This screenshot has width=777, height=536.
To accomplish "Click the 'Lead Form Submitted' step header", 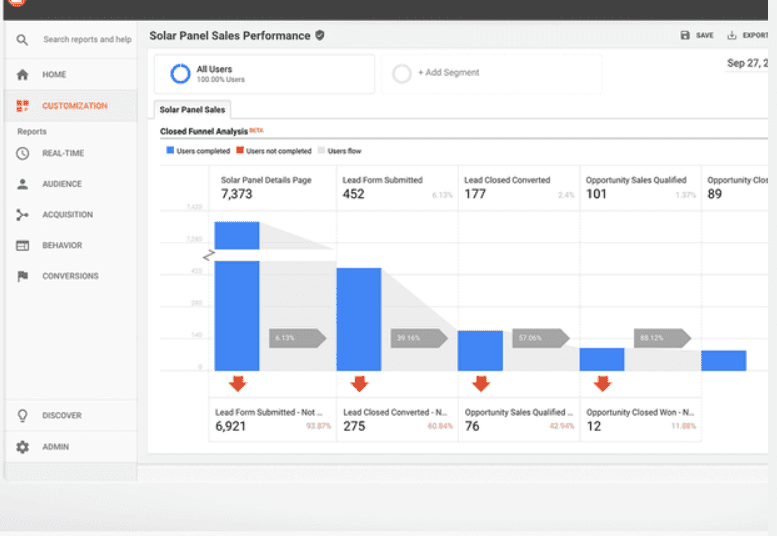I will pos(383,180).
